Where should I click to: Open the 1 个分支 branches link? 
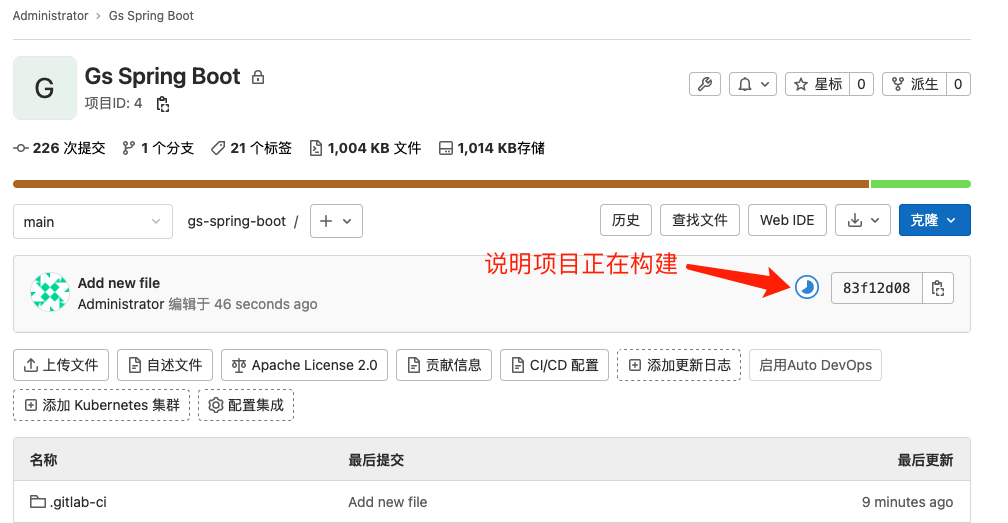click(158, 148)
